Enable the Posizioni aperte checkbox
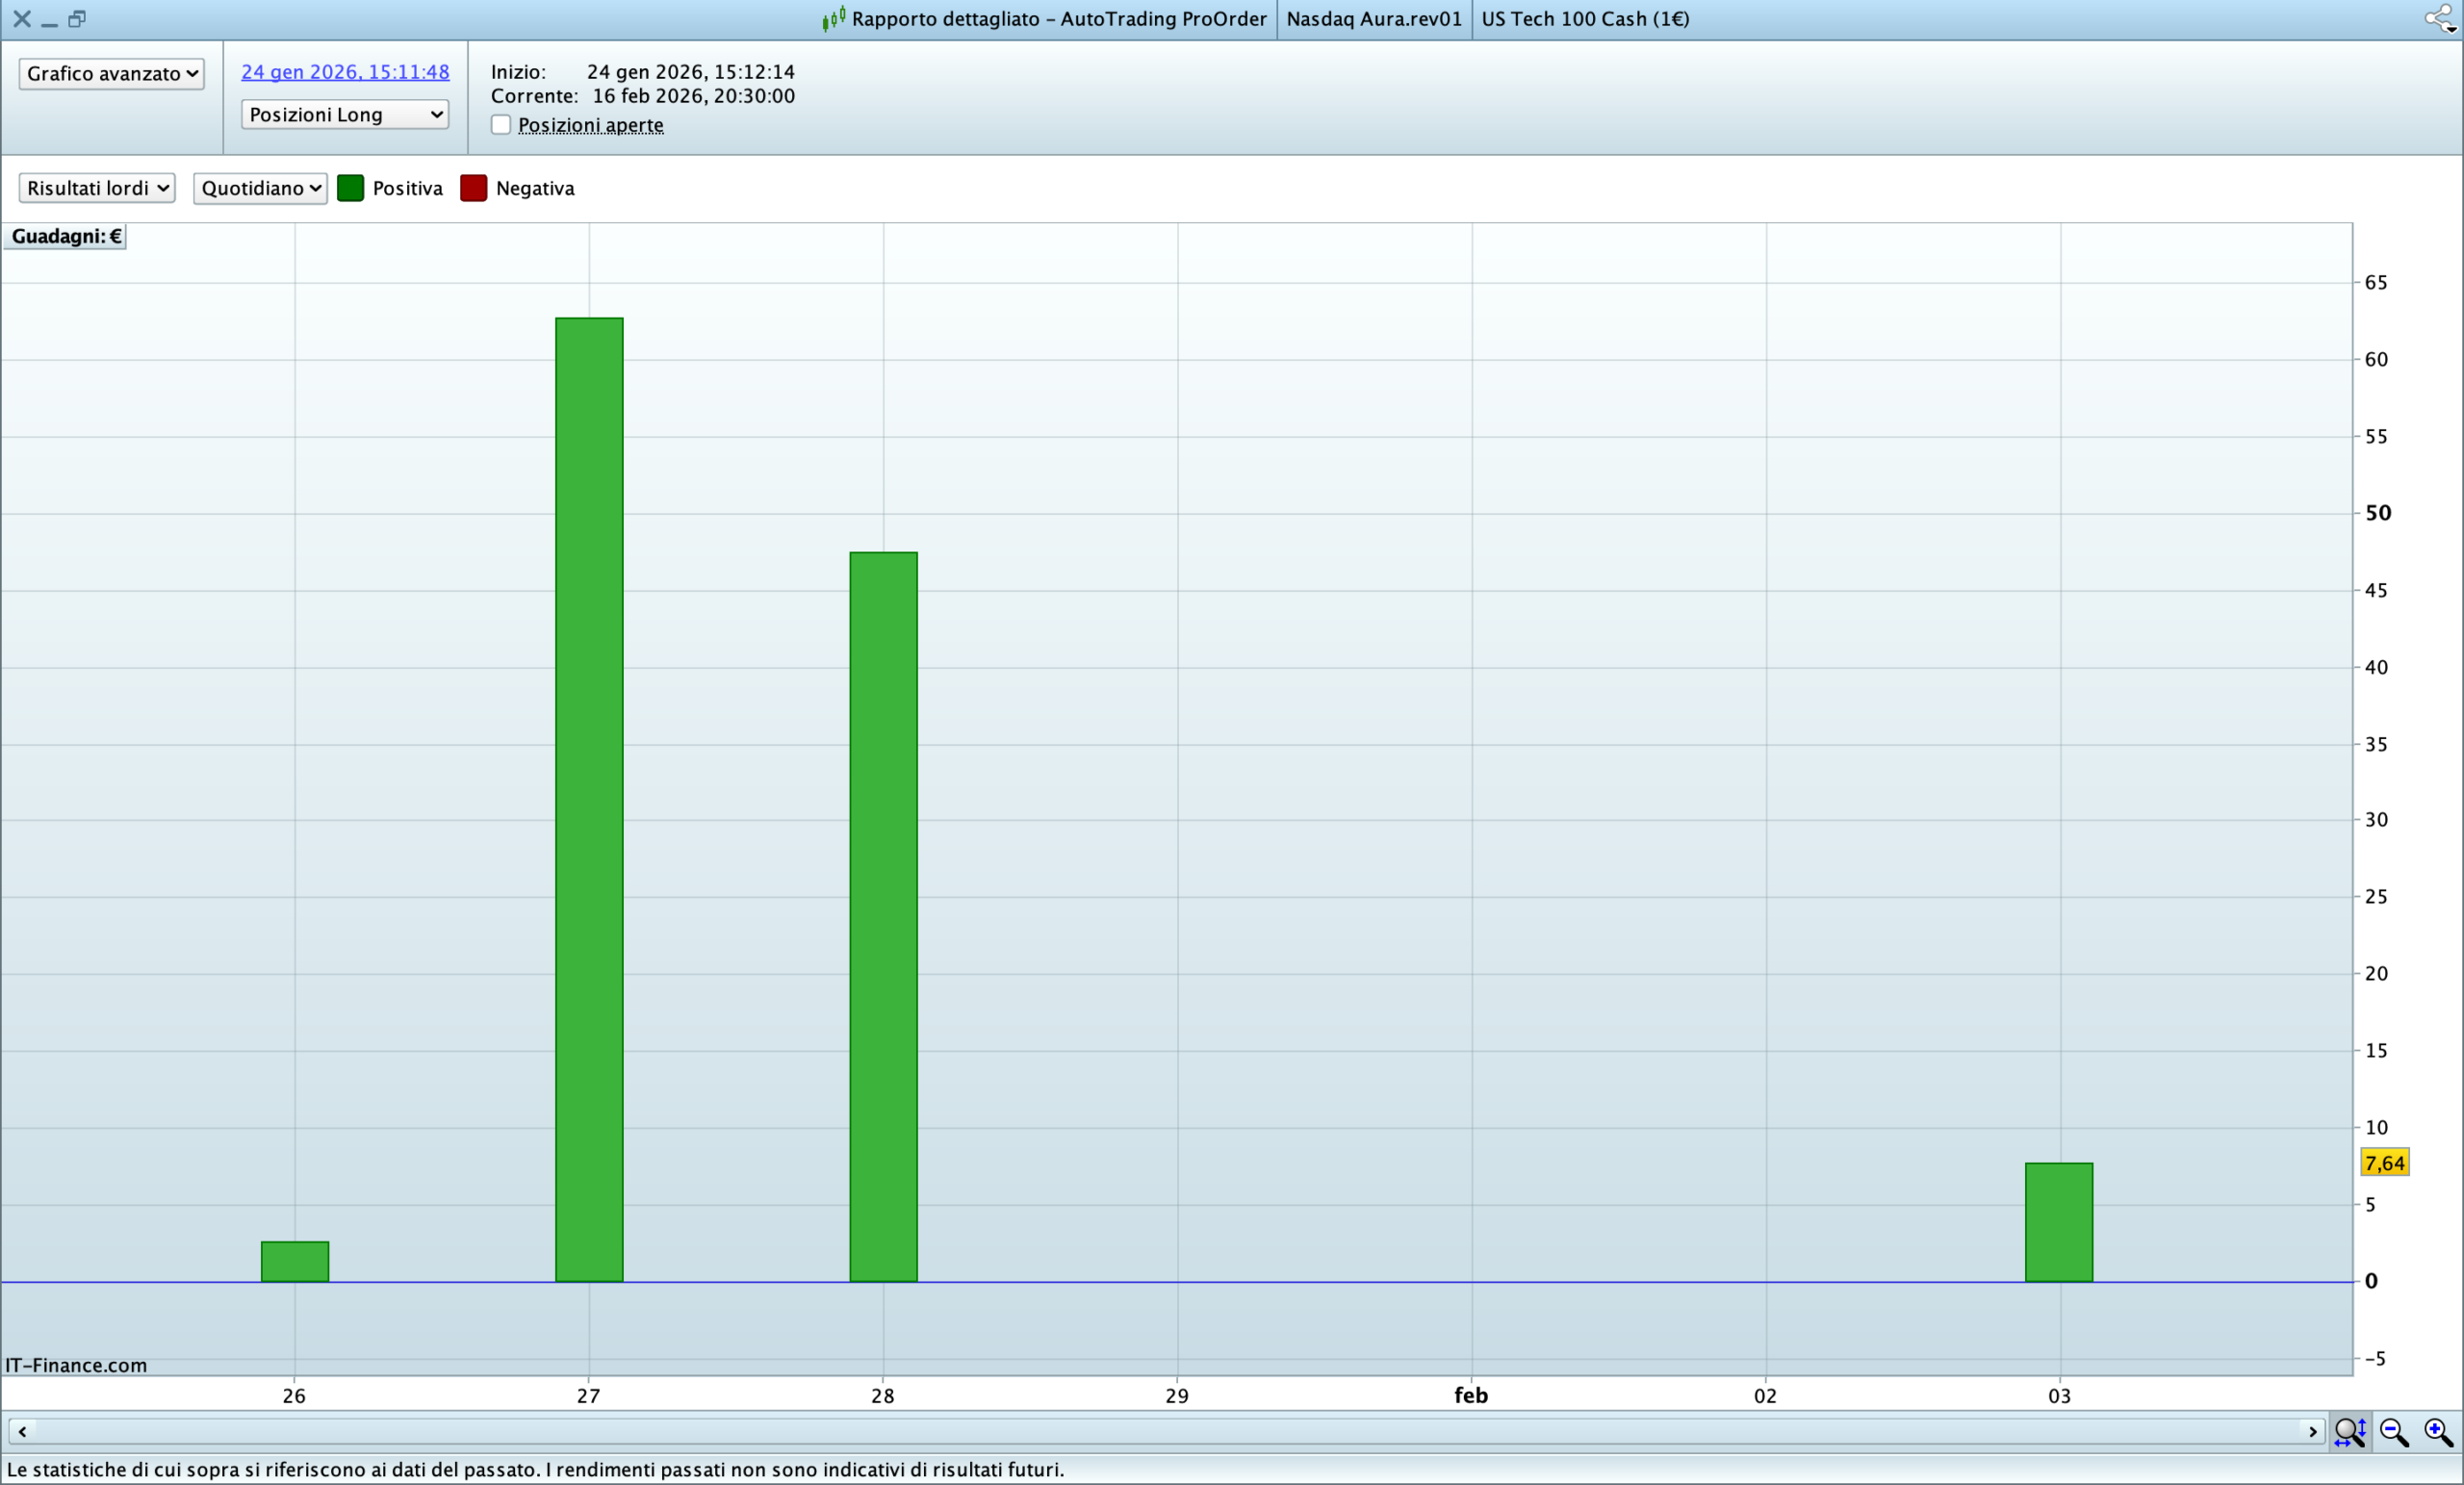Image resolution: width=2464 pixels, height=1485 pixels. 501,125
